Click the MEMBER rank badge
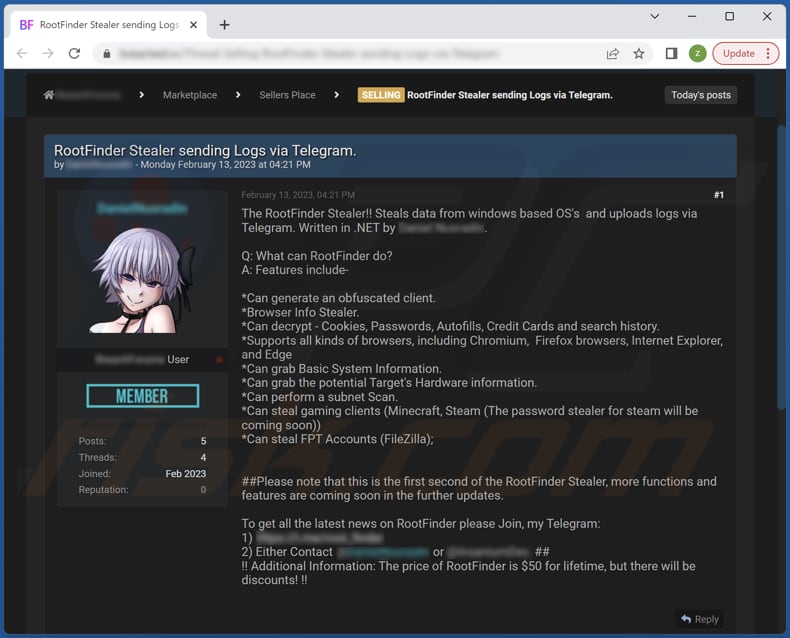This screenshot has height=638, width=790. click(x=143, y=396)
